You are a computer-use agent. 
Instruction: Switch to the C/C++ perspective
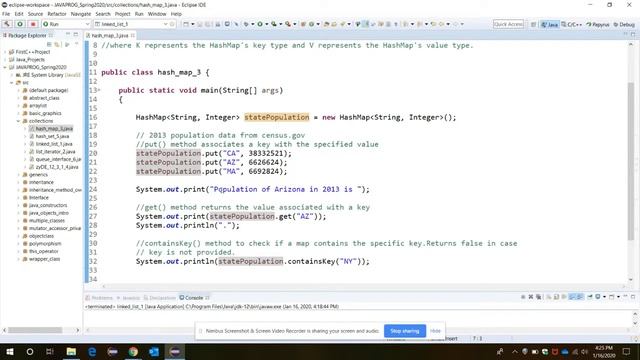coord(571,24)
